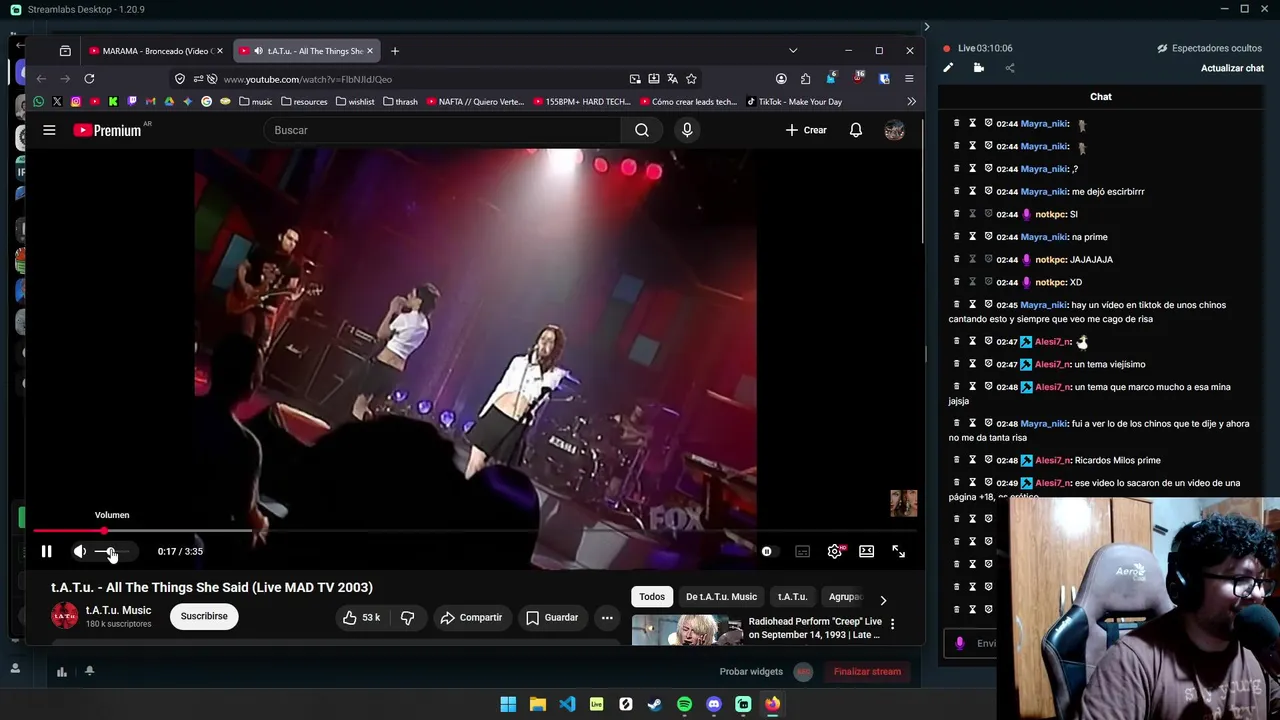Viewport: 1280px width, 720px height.
Task: Reload the page in Firefox
Action: [89, 79]
